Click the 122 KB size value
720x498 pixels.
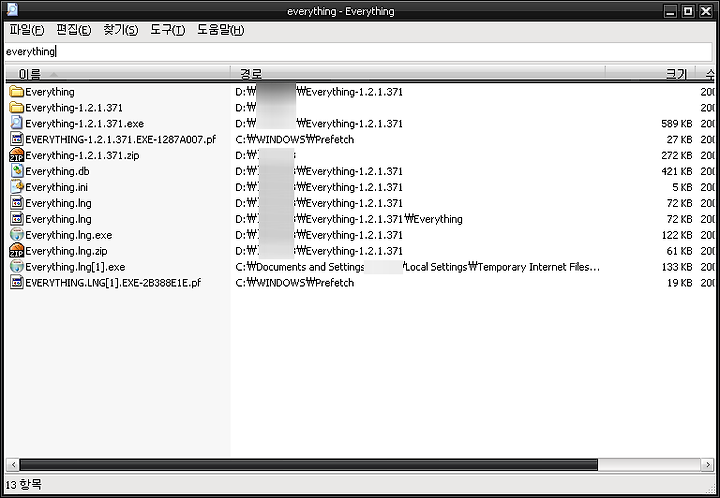[676, 235]
